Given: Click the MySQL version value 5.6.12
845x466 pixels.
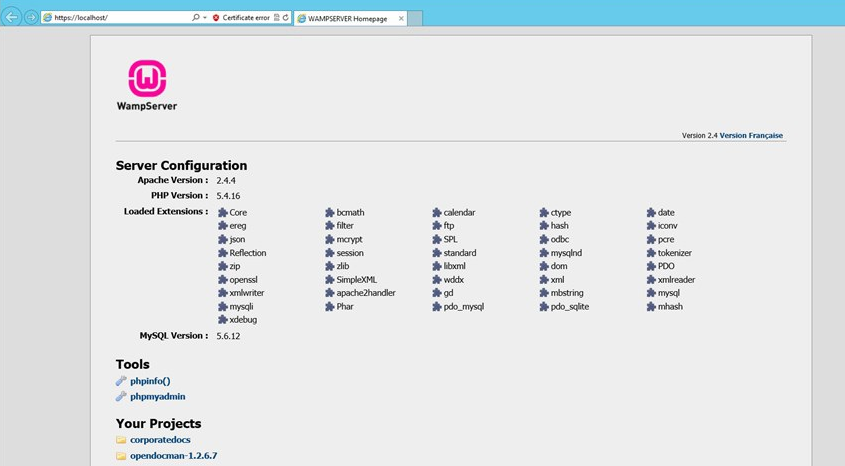Looking at the screenshot, I should tap(228, 336).
